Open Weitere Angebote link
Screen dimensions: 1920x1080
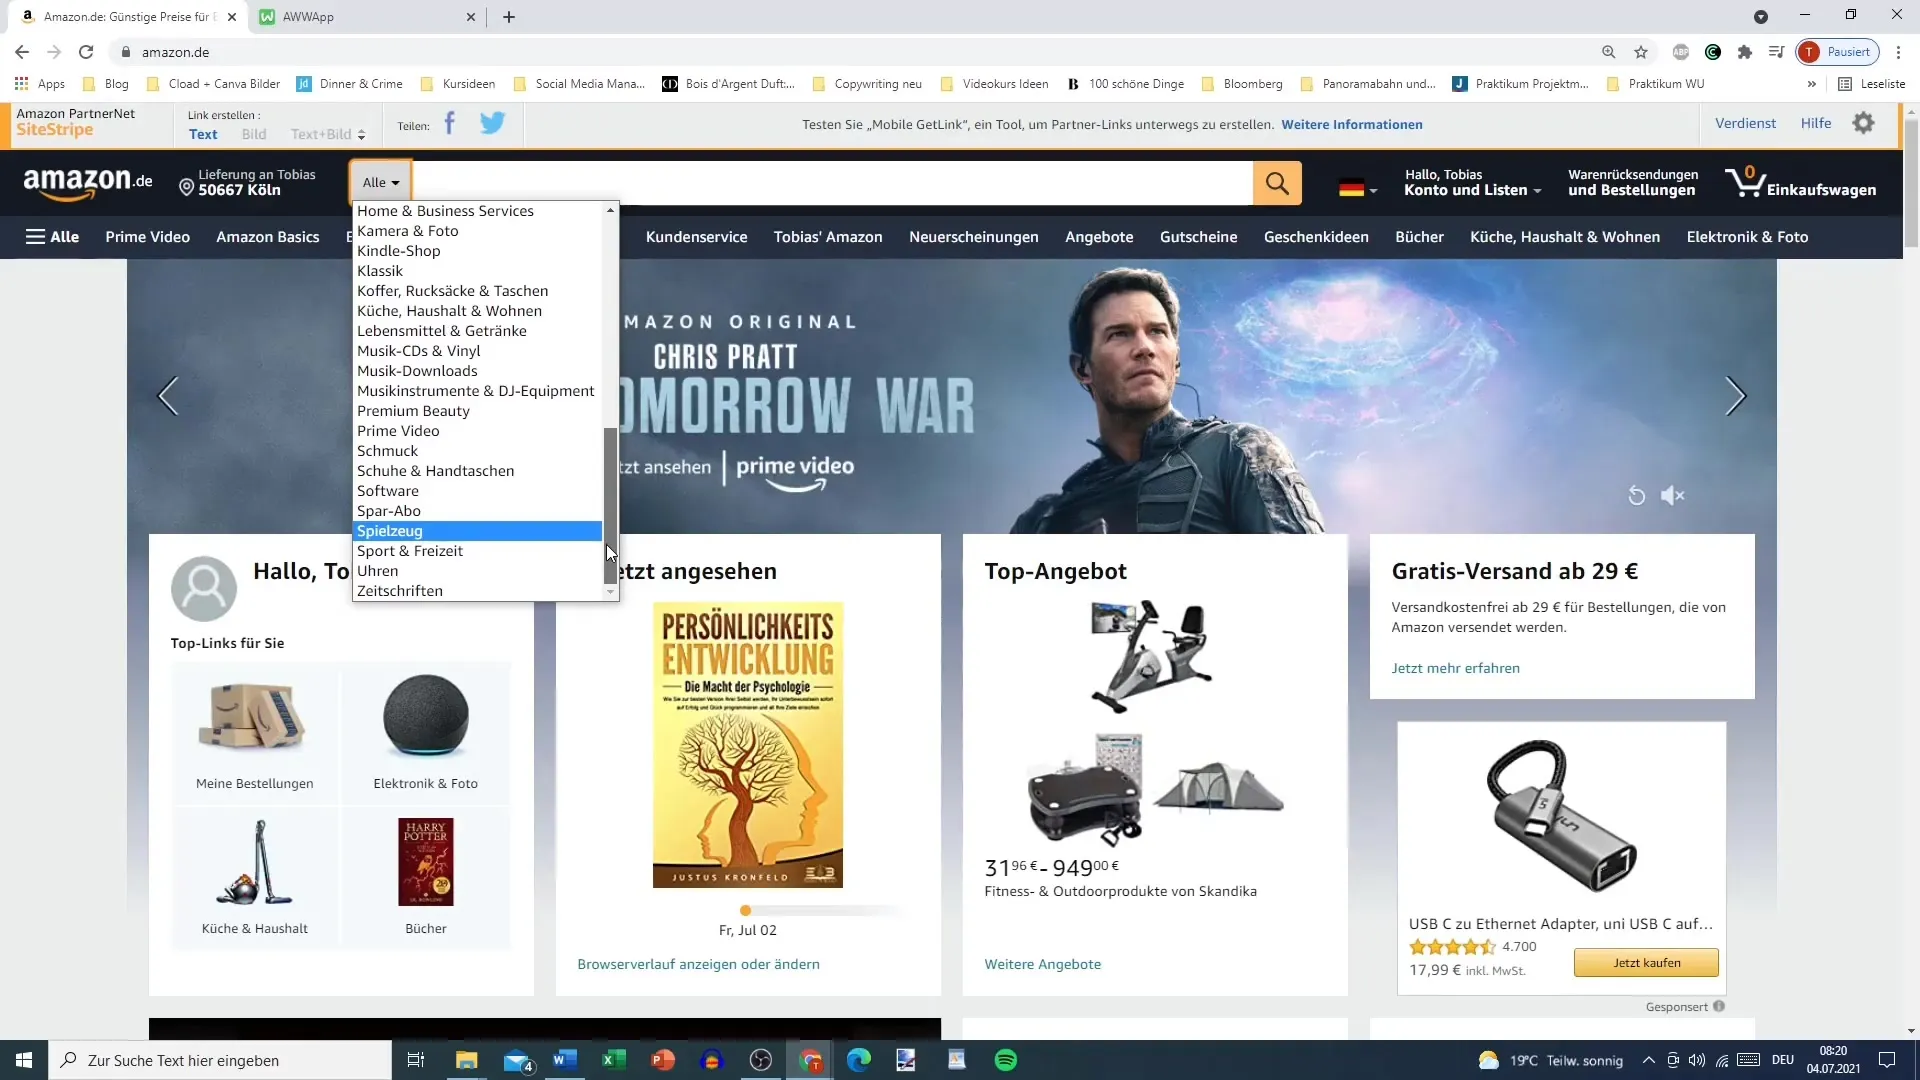coord(1043,964)
